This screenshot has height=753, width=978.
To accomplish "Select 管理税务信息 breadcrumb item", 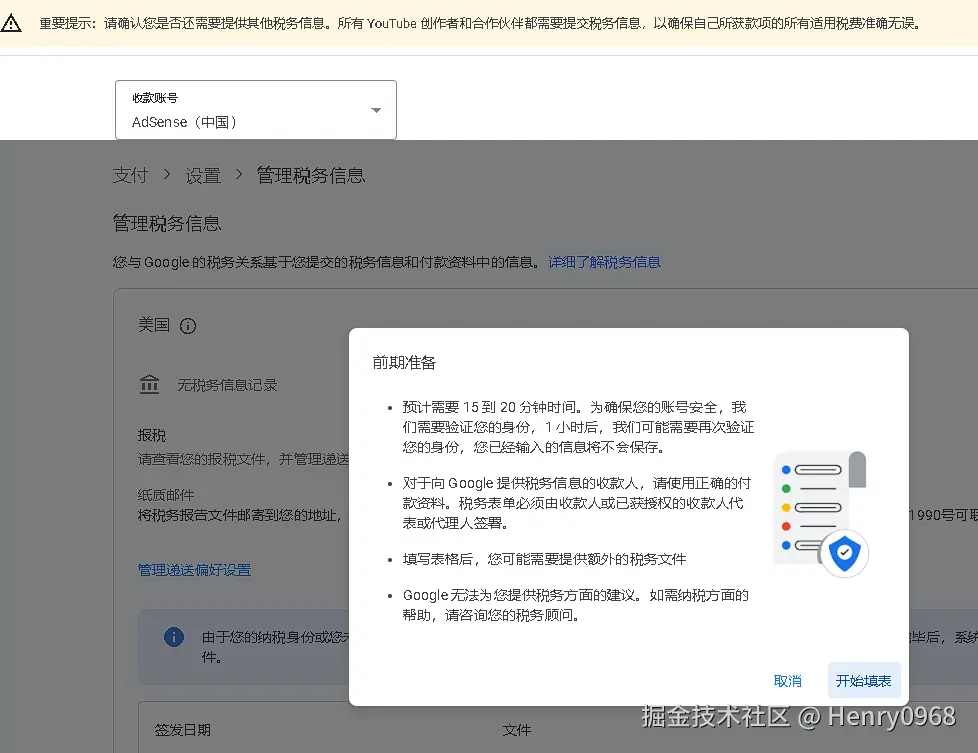I will 311,175.
